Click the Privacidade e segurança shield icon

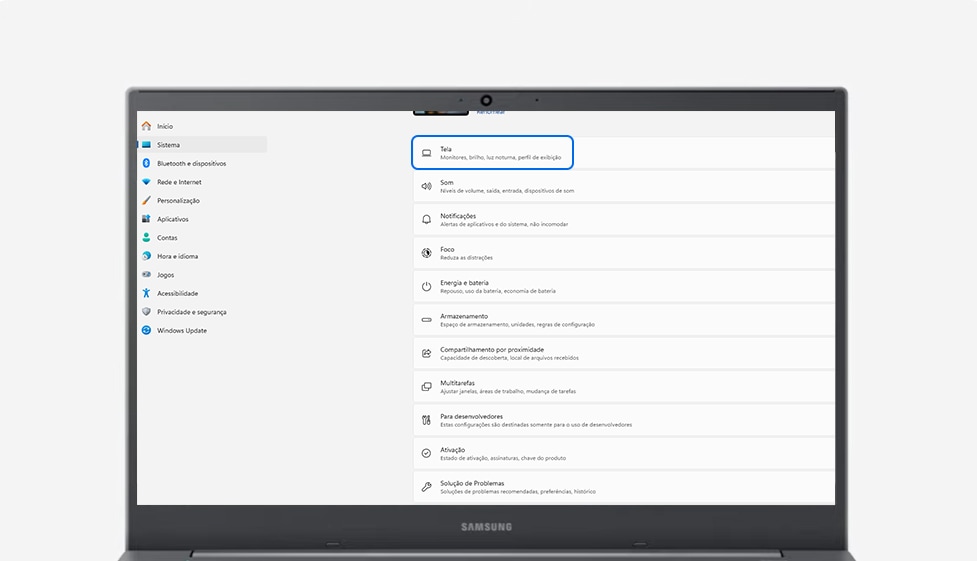(146, 312)
